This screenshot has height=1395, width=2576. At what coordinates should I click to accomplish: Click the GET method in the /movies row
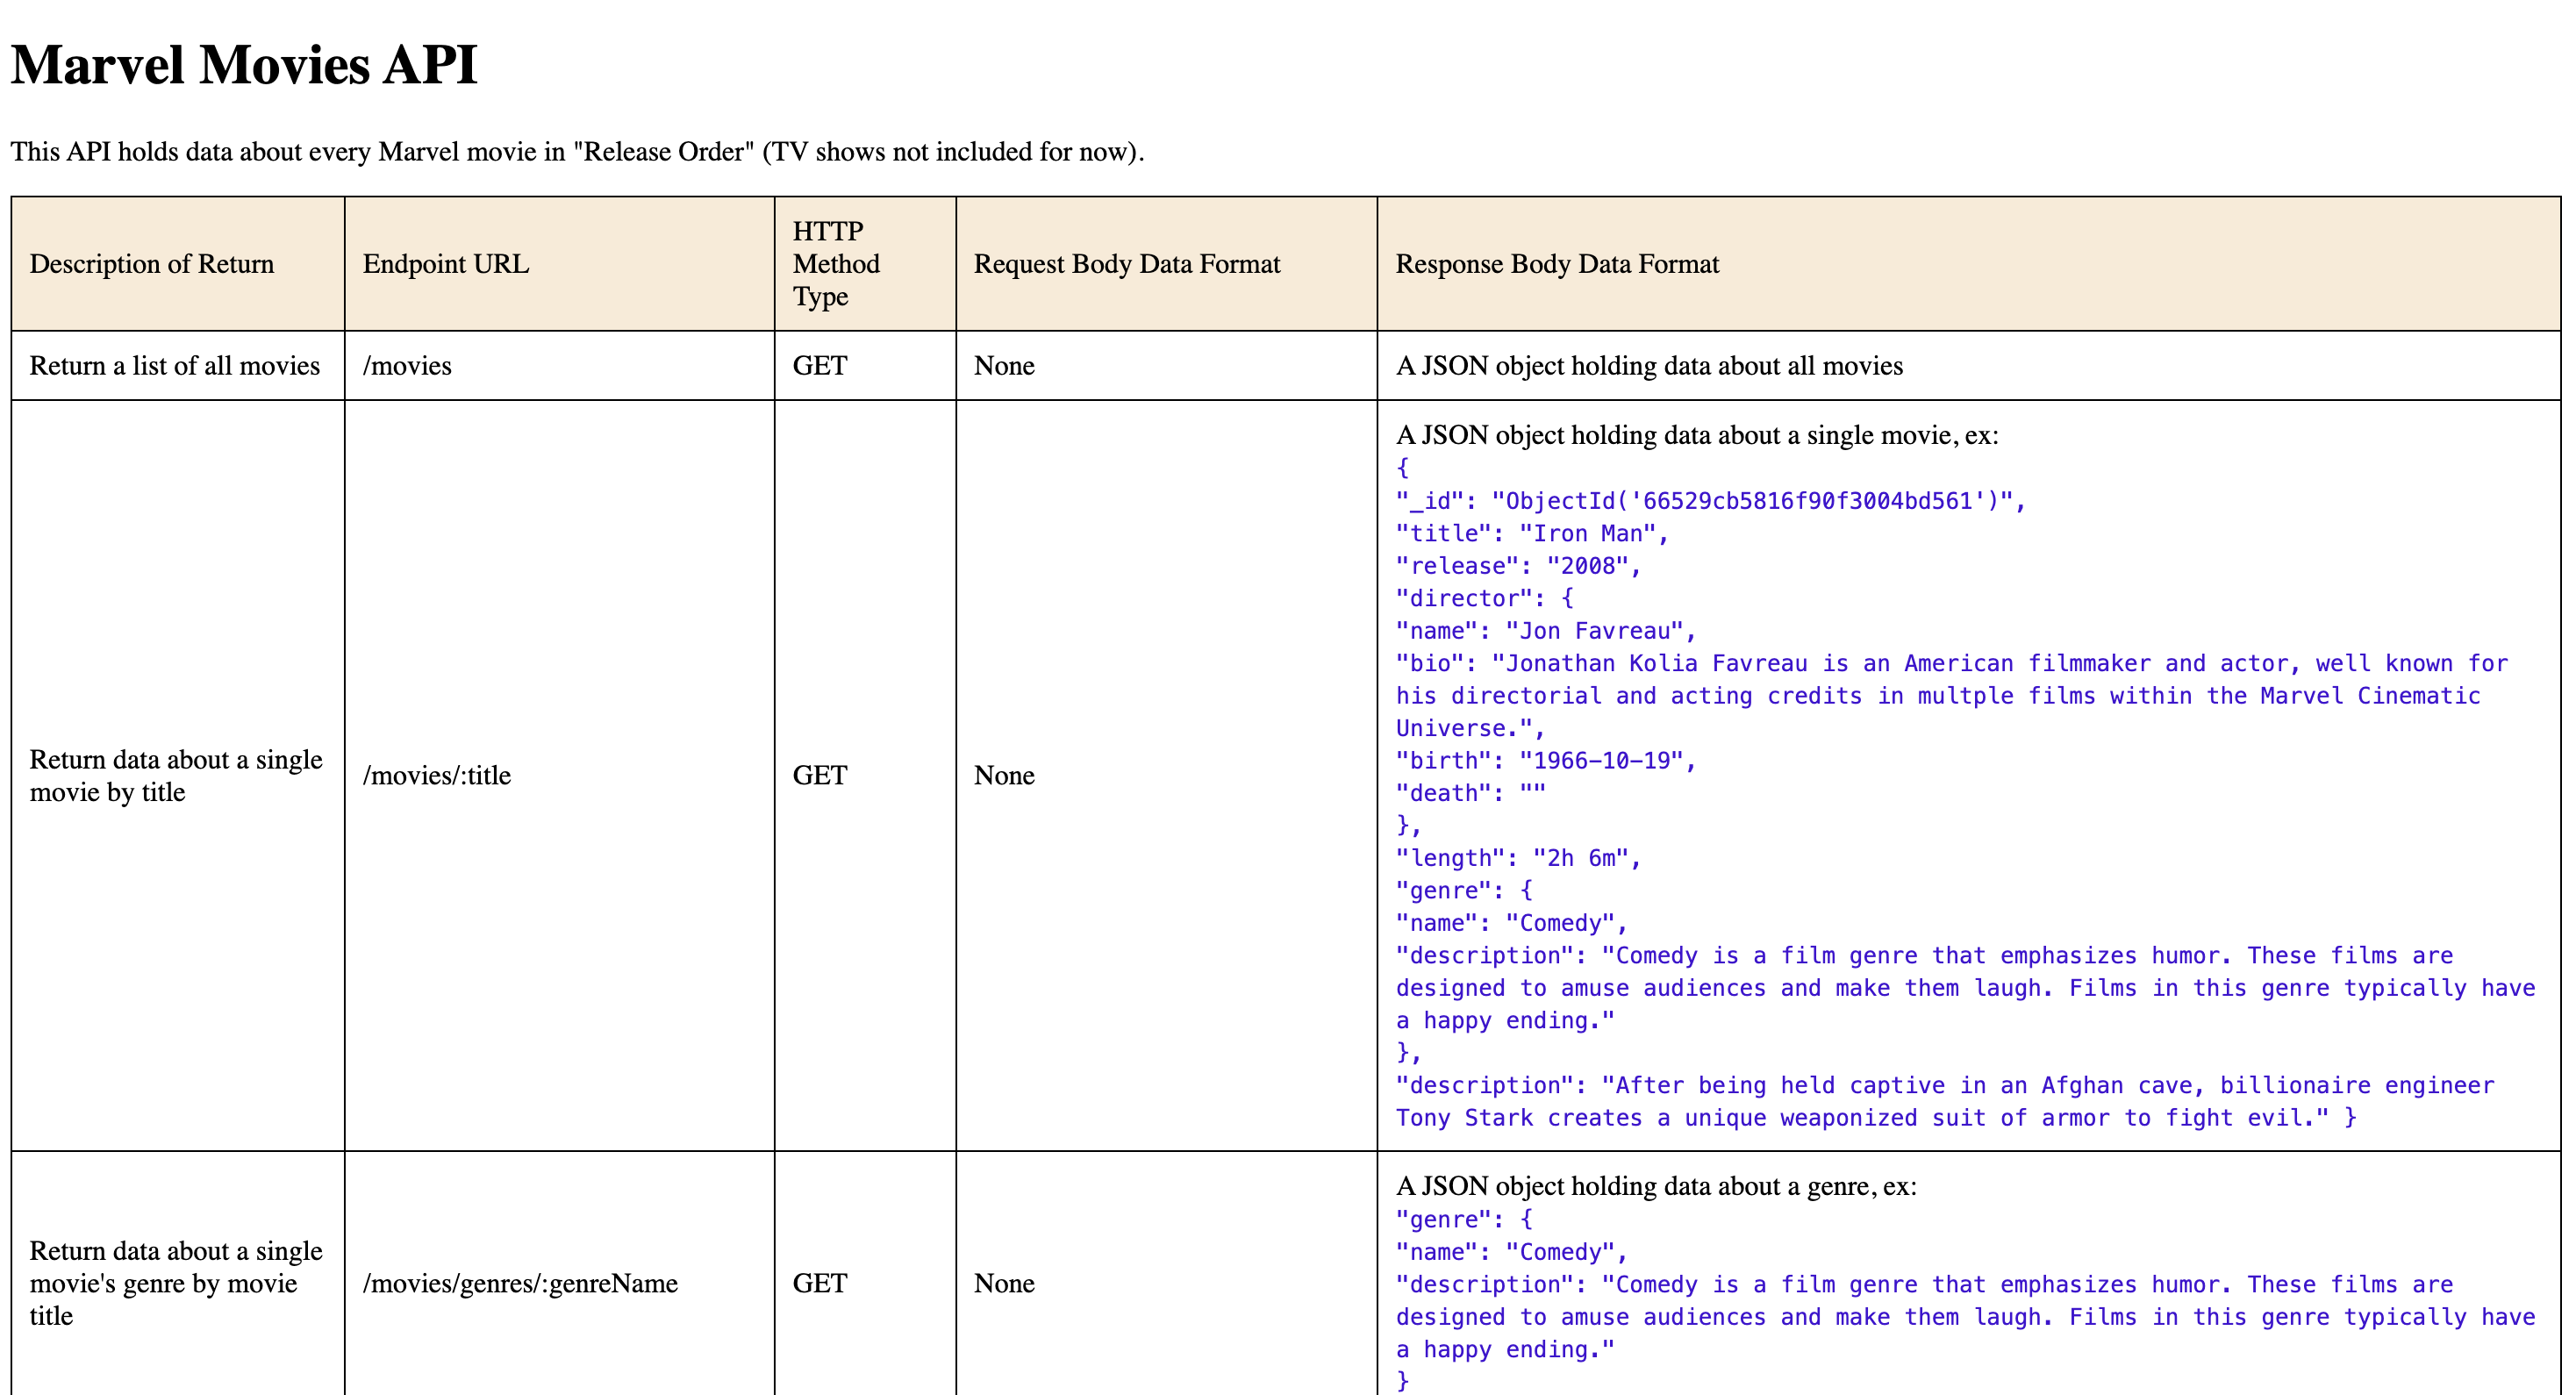819,366
